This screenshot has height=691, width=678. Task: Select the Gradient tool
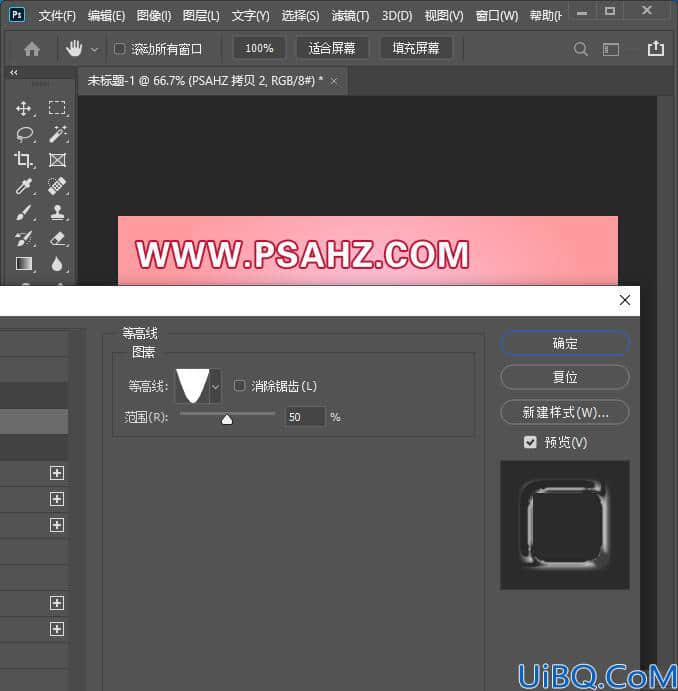click(x=23, y=264)
